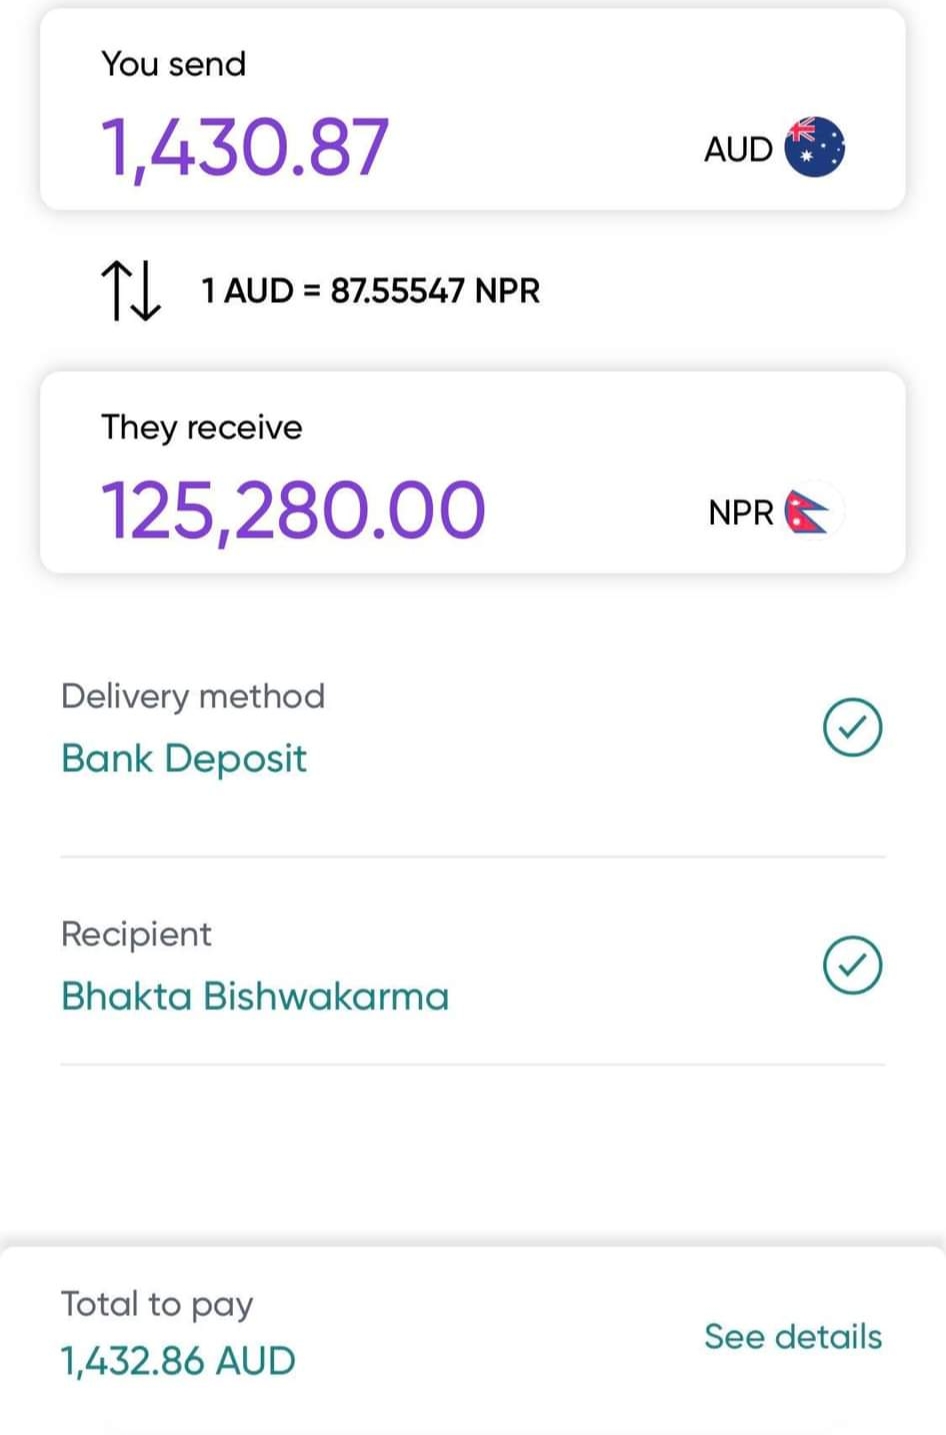Click the Recipient checkmark icon
Viewport: 946px width, 1435px height.
[x=852, y=965]
